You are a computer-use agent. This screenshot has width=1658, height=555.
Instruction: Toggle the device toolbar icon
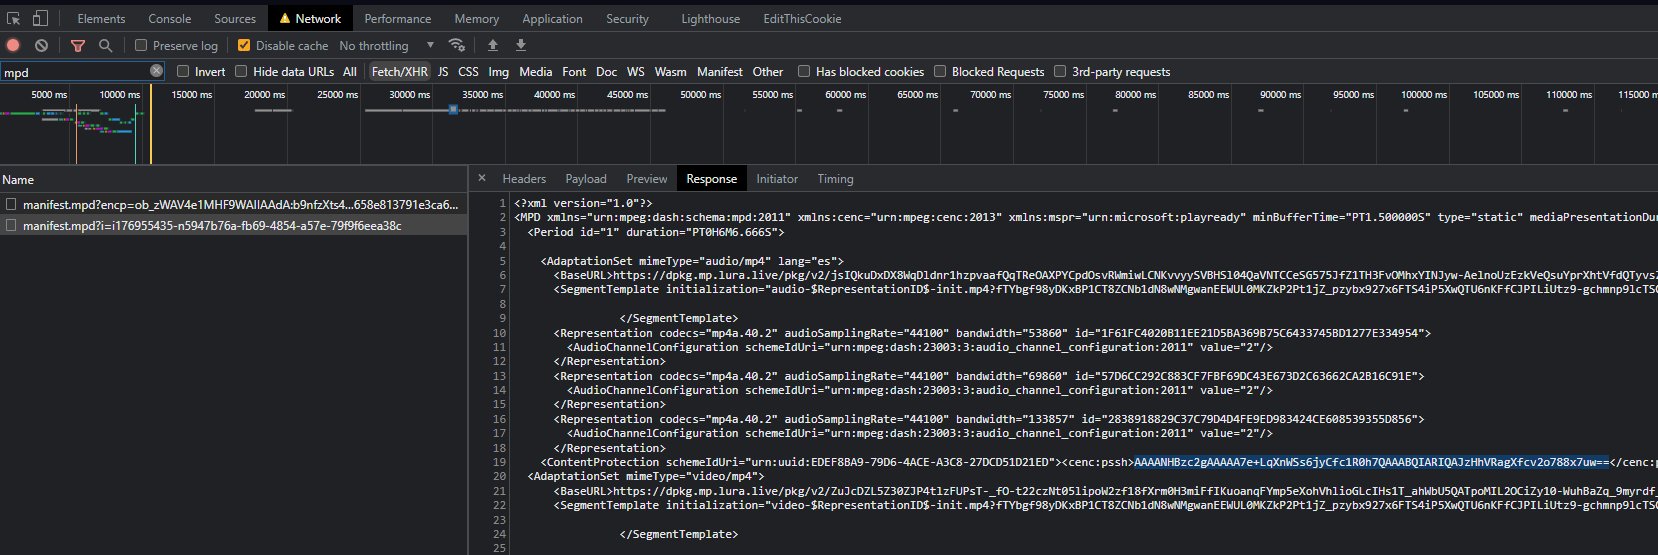point(40,18)
